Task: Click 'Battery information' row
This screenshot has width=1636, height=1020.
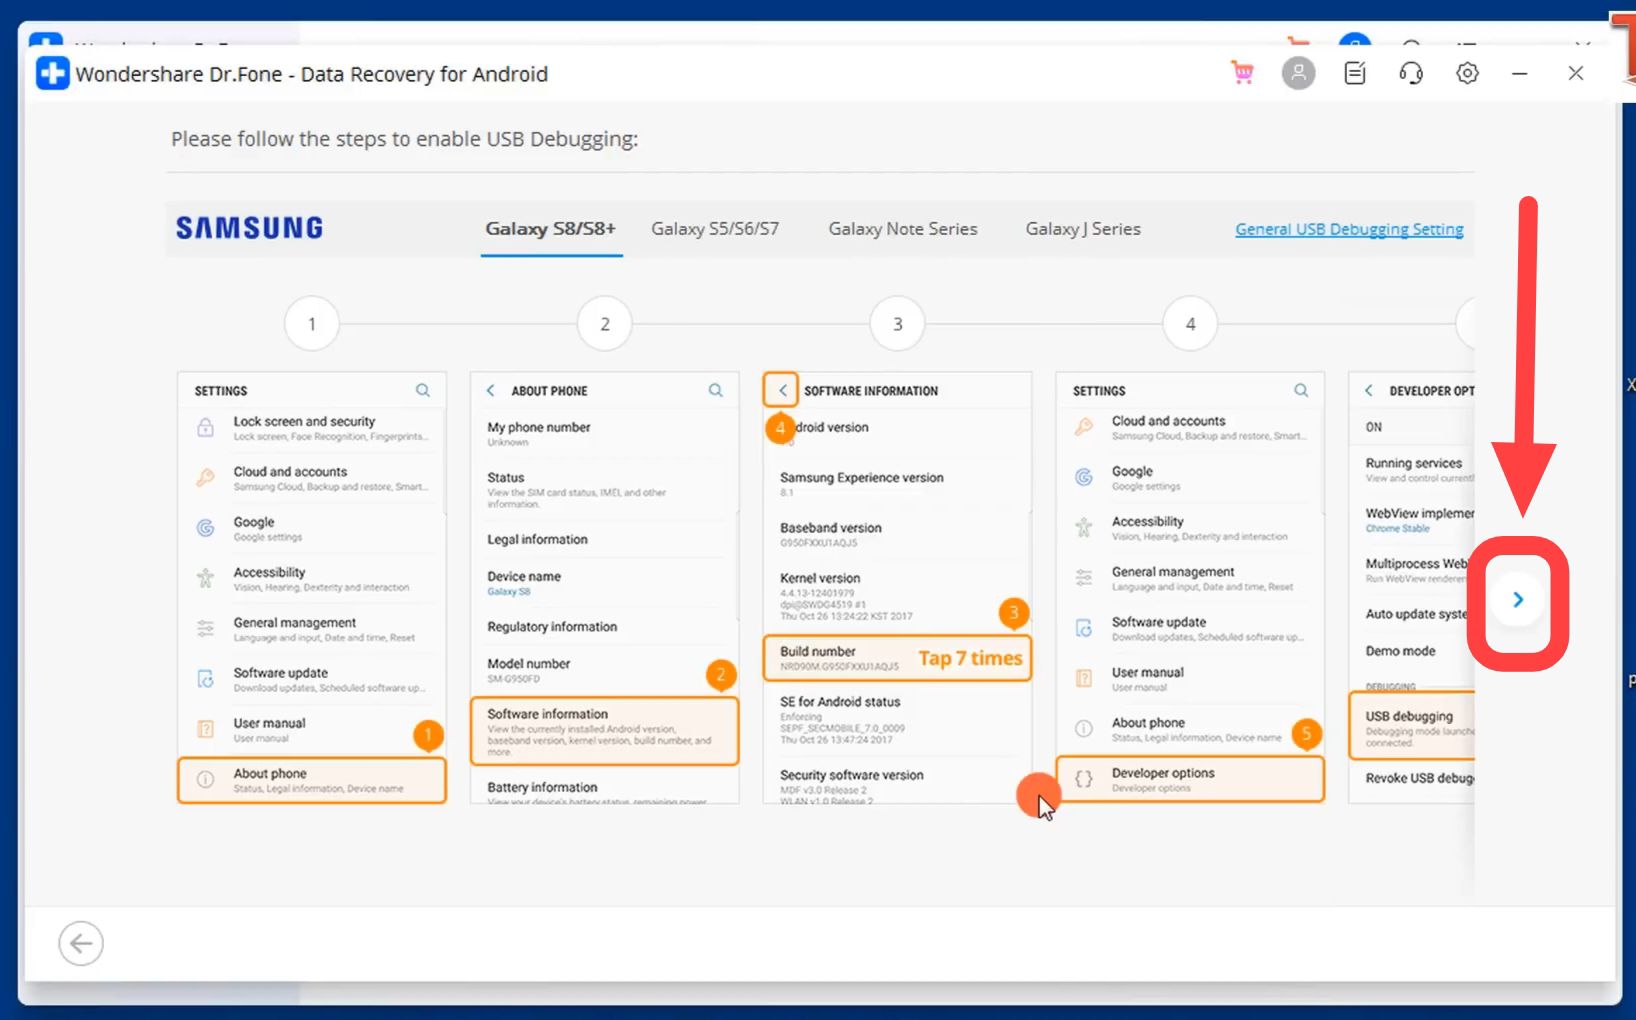Action: point(605,791)
